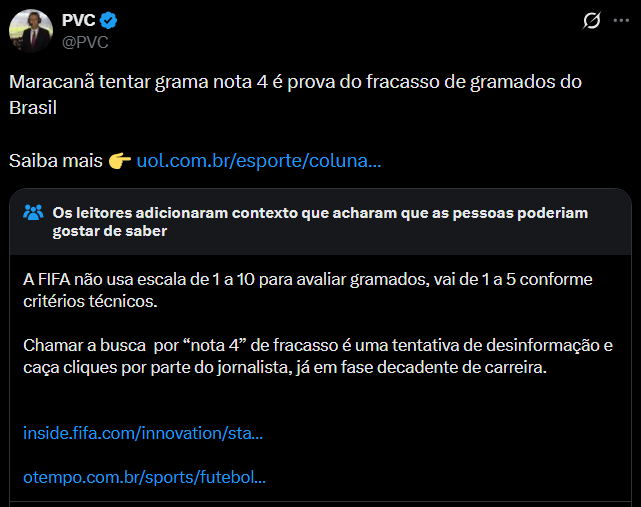Click the pointing hand emoji
The width and height of the screenshot is (641, 507).
tap(120, 160)
